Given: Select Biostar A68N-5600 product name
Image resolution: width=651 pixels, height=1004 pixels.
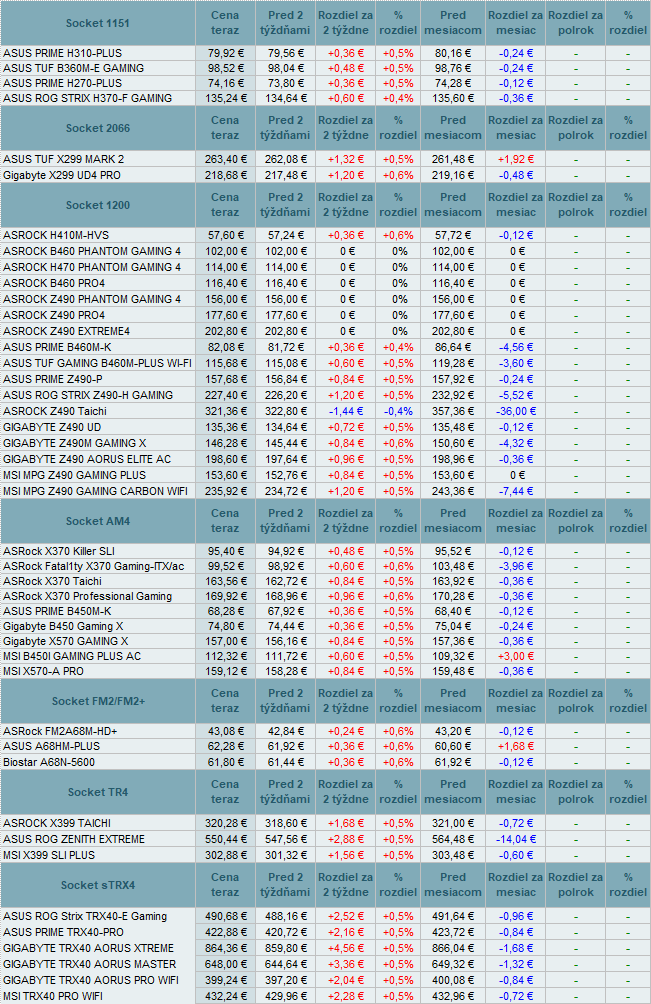Looking at the screenshot, I should (x=49, y=763).
